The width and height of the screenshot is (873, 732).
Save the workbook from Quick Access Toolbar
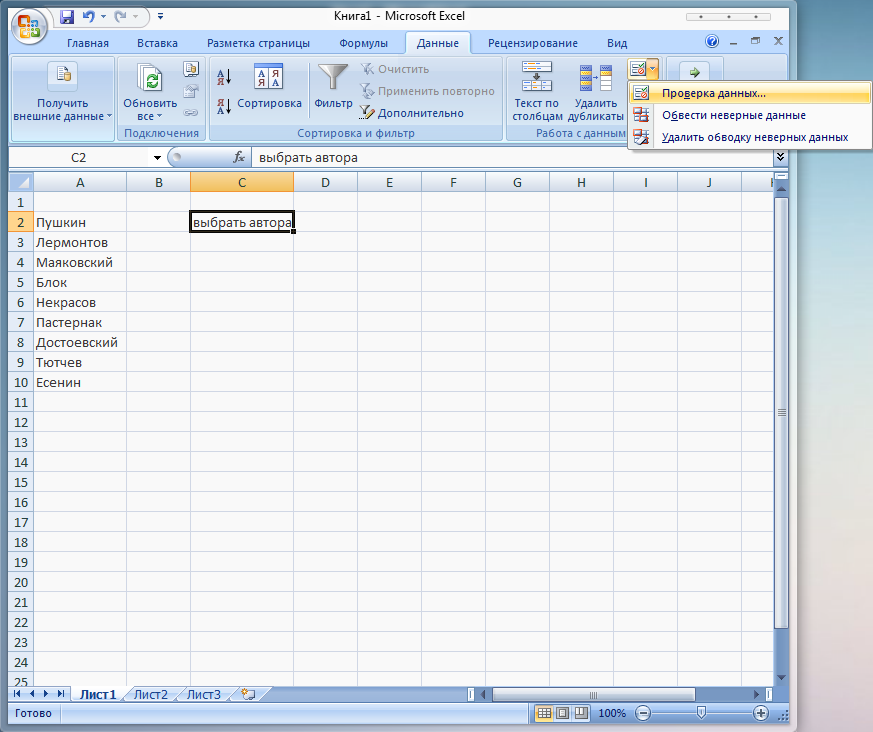tap(67, 17)
